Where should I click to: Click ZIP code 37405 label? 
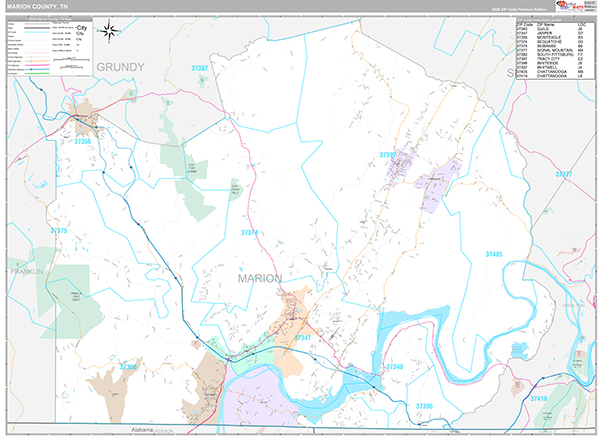(x=492, y=254)
